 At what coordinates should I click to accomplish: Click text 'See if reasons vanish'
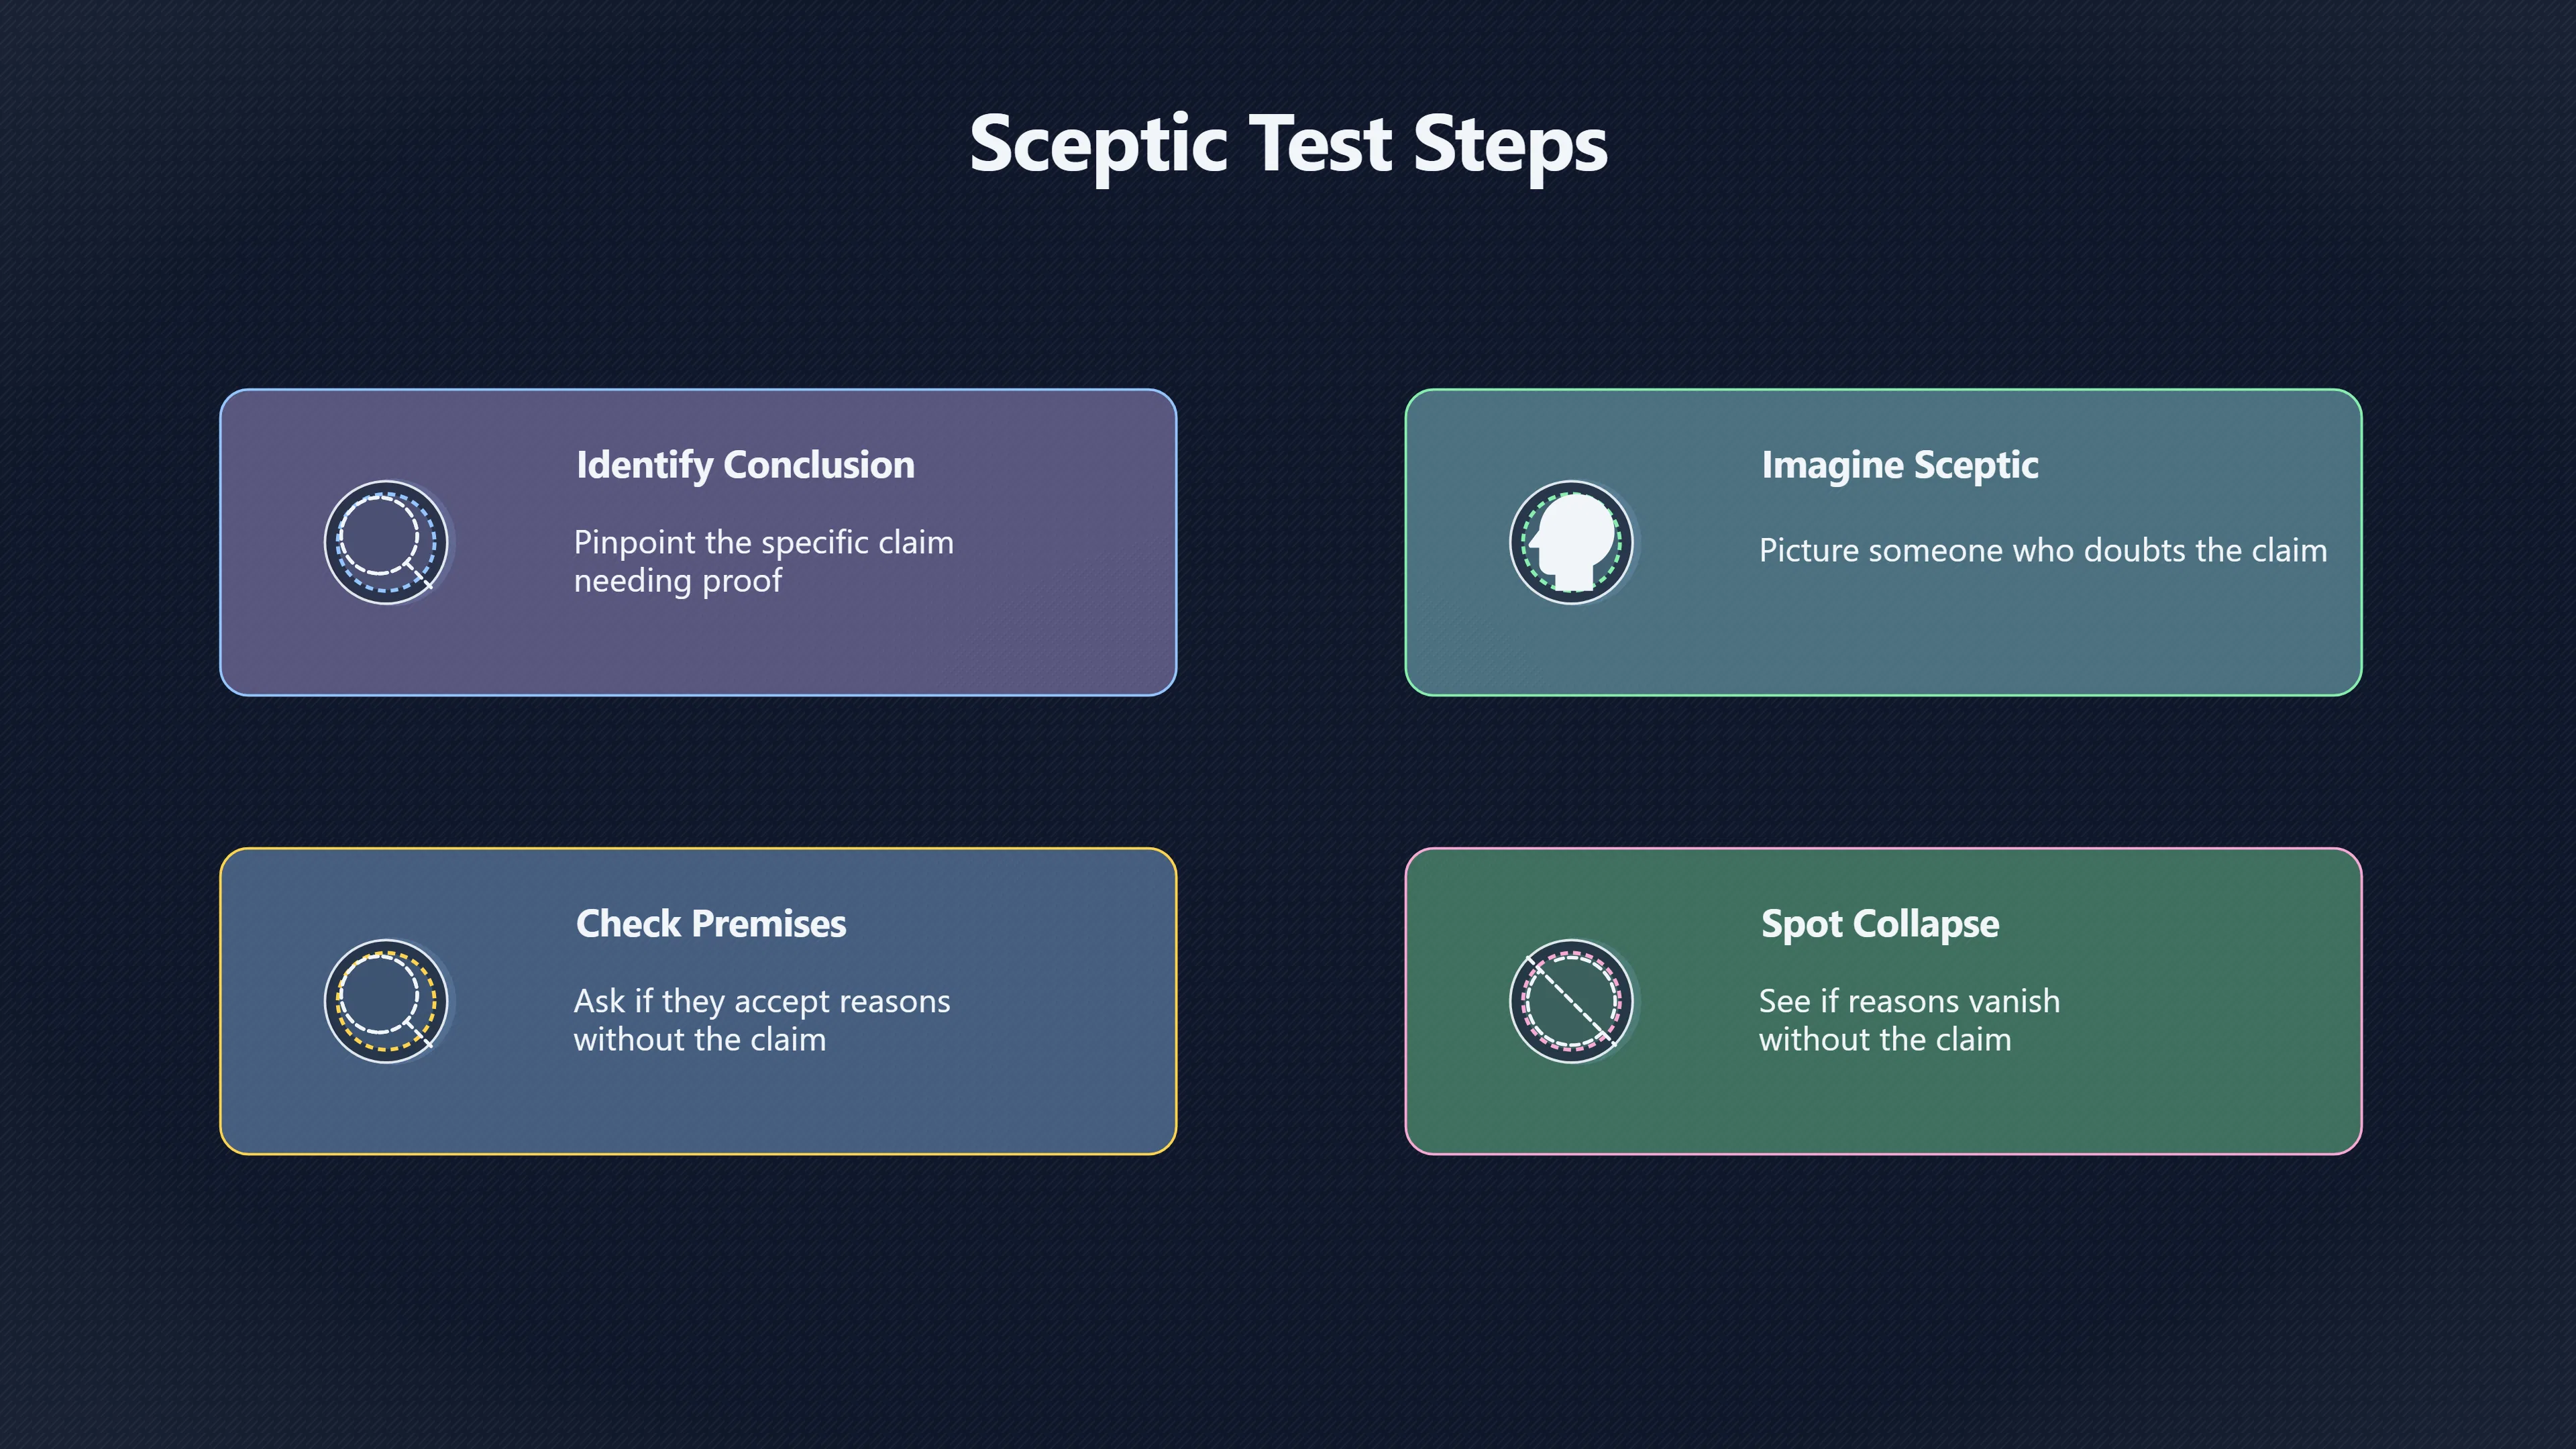(x=1909, y=1001)
